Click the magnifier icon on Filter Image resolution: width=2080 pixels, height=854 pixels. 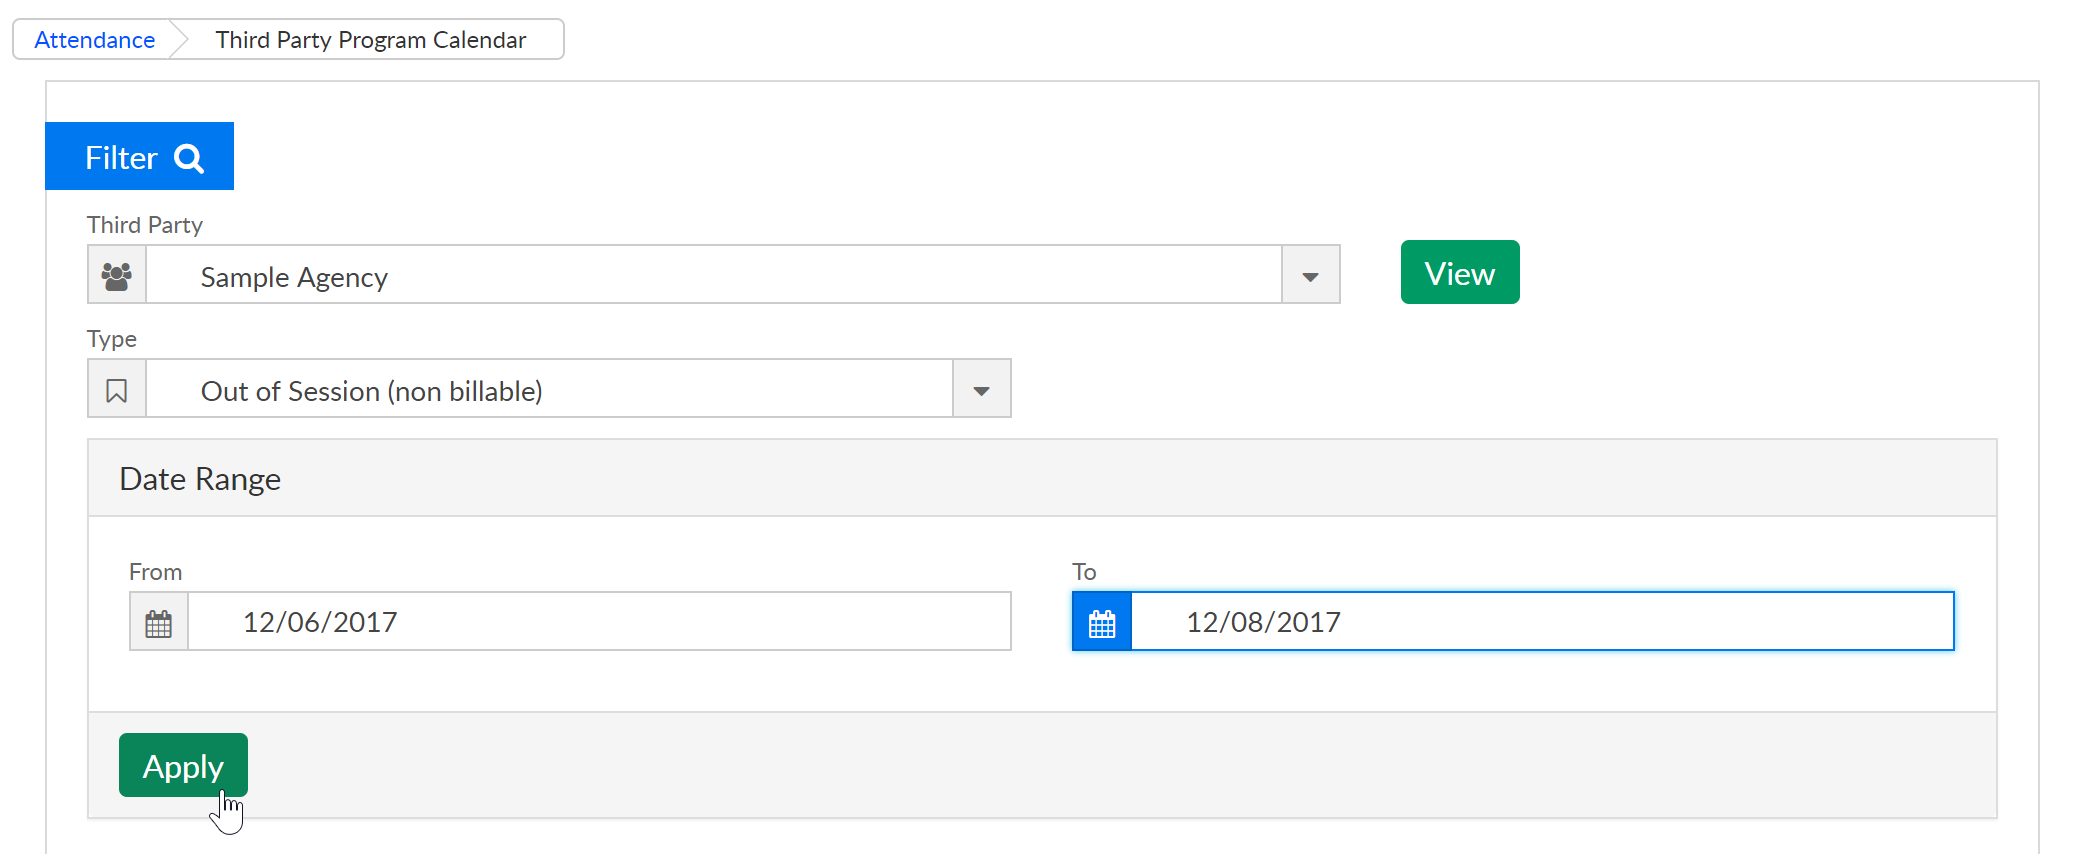189,158
